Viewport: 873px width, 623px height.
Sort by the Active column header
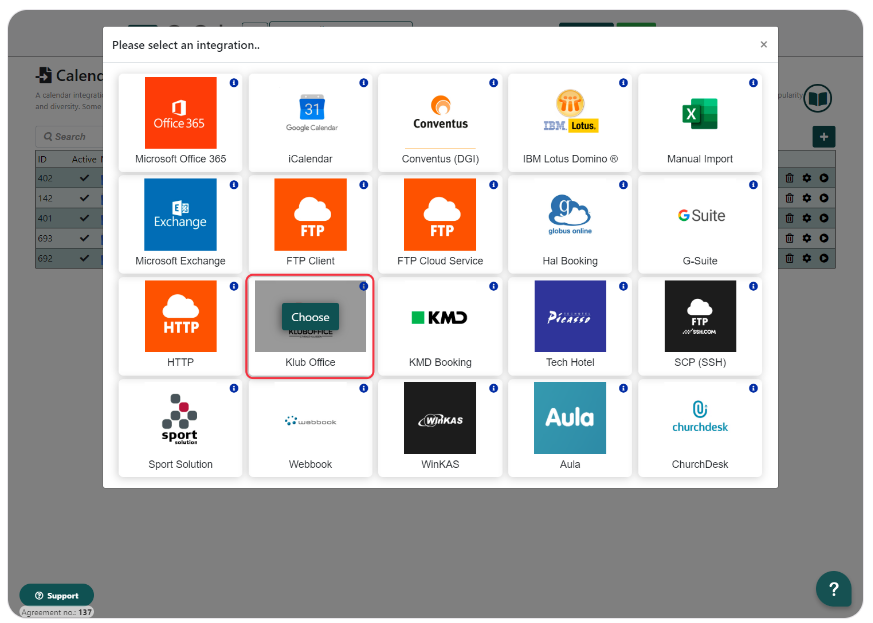coord(84,160)
